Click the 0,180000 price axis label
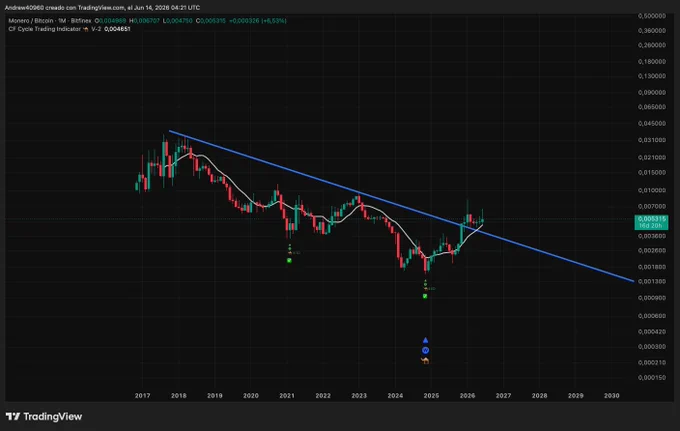Viewport: 680px width, 431px height. tap(652, 62)
